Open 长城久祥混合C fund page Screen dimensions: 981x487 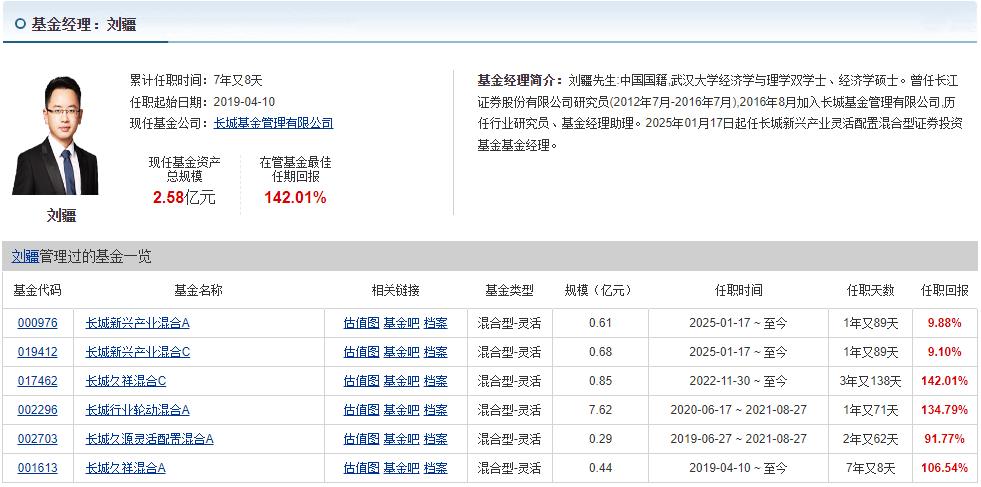tap(126, 381)
